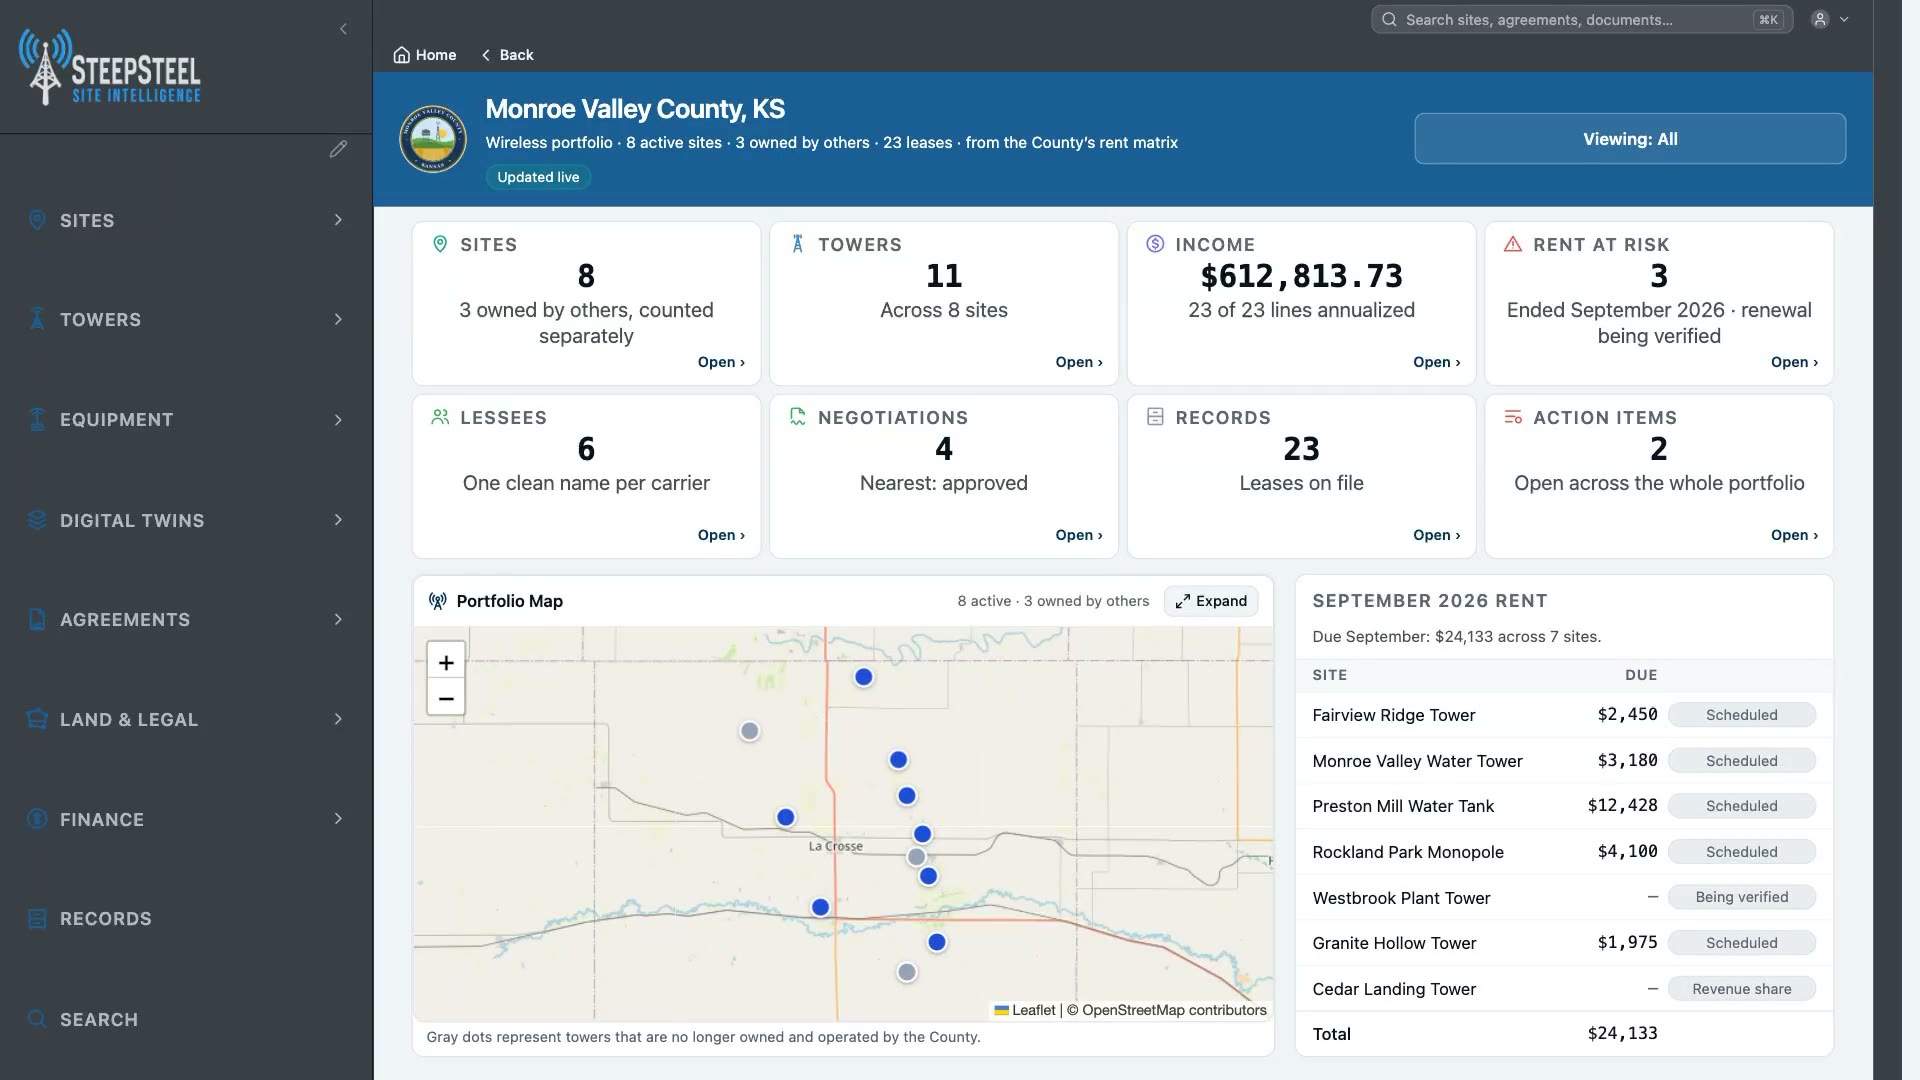
Task: Go Back using the breadcrumb link
Action: [x=507, y=55]
